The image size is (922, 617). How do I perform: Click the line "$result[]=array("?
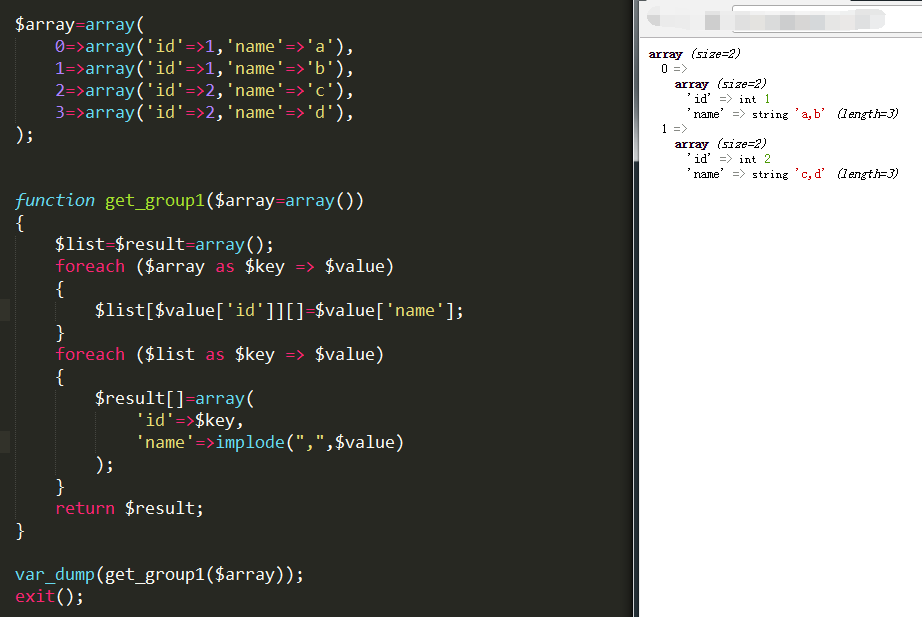pos(175,399)
